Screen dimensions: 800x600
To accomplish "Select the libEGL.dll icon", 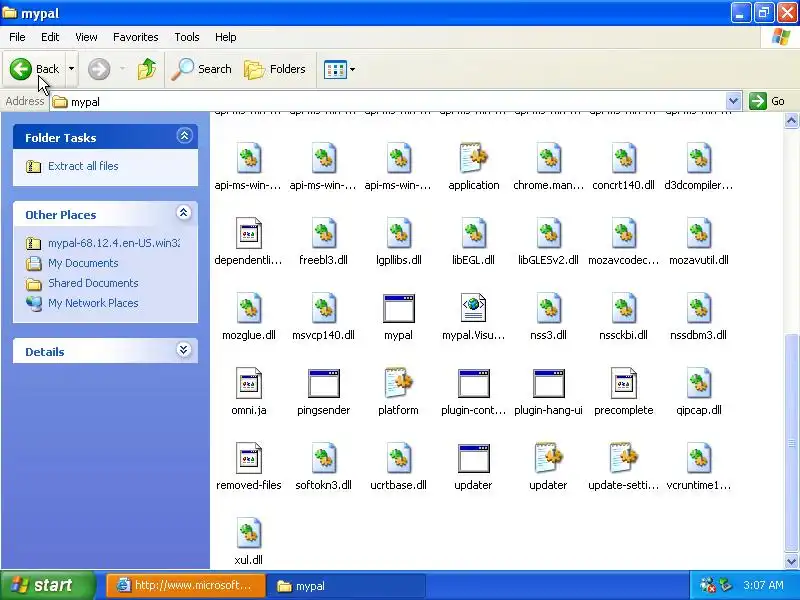I will [x=473, y=233].
